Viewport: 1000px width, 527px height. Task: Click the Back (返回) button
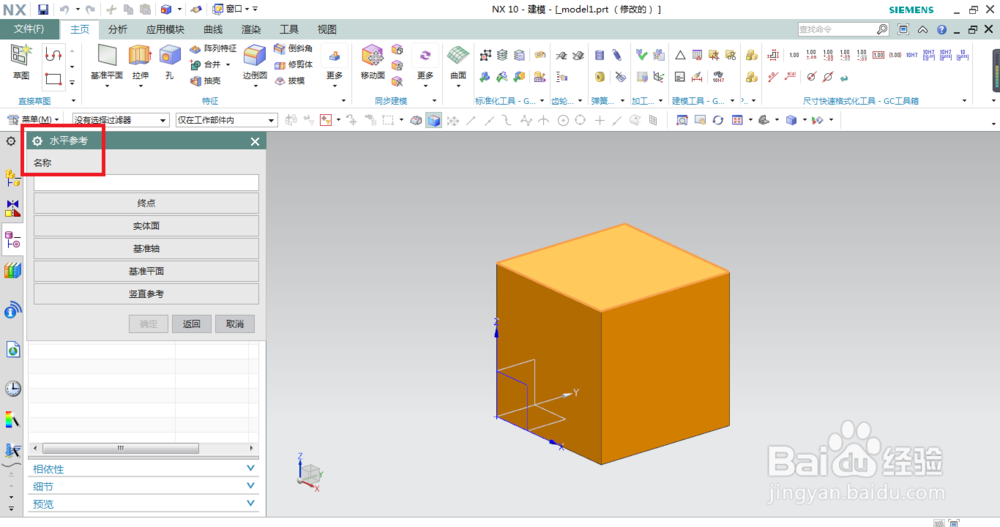(x=191, y=323)
